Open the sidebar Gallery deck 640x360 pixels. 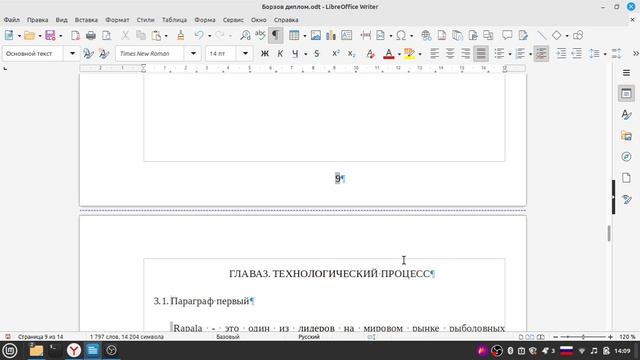pos(626,136)
